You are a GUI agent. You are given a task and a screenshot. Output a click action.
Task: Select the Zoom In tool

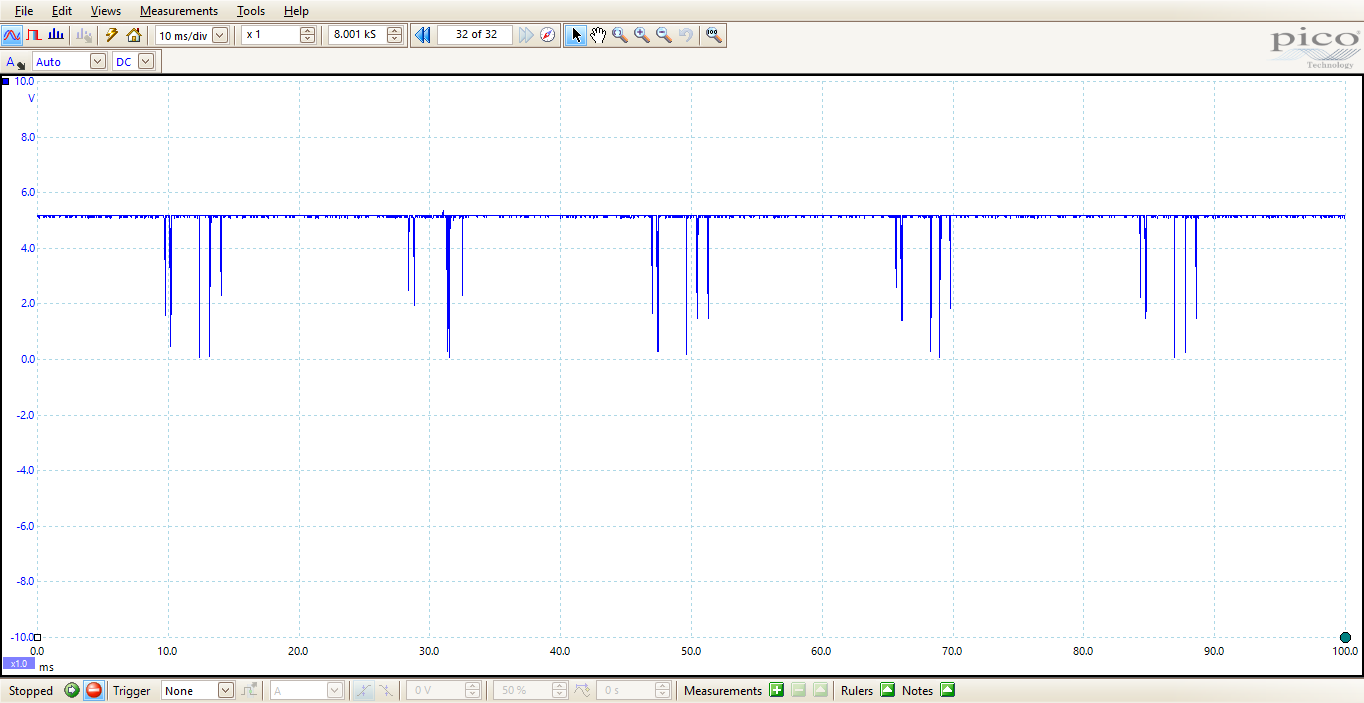[x=642, y=35]
